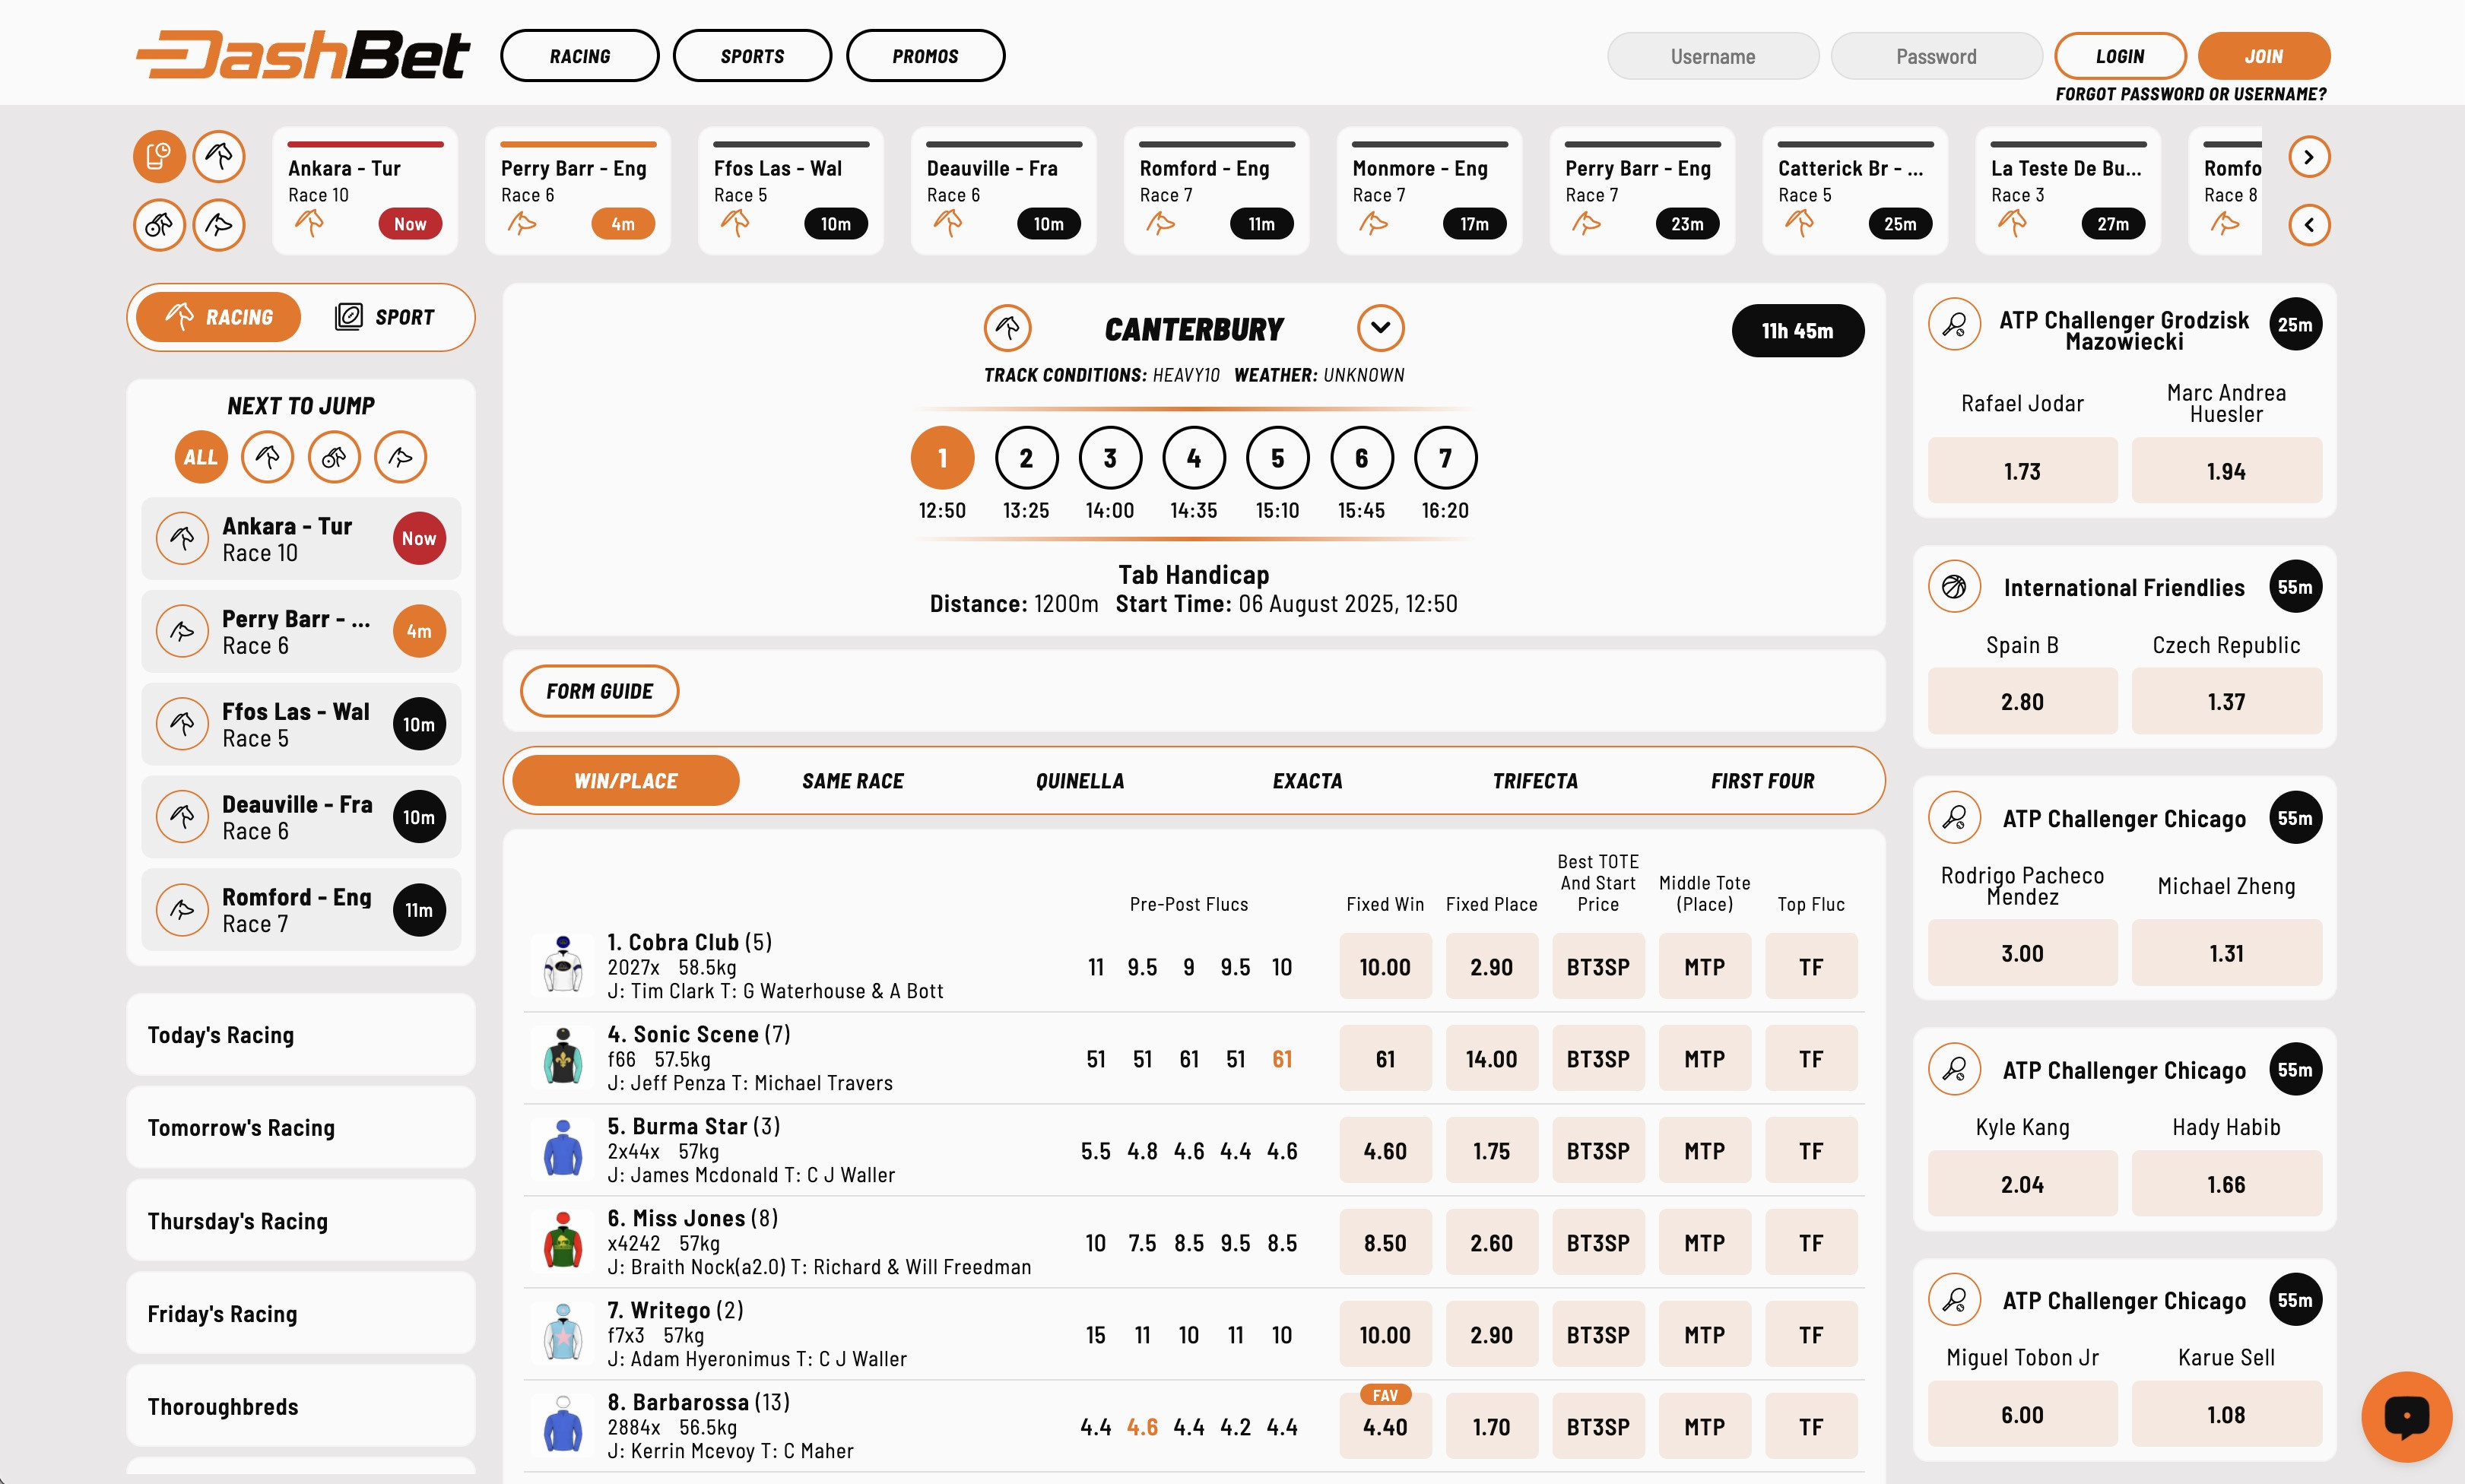This screenshot has width=2465, height=1484.
Task: Select race number 3 for Canterbury
Action: click(1109, 458)
